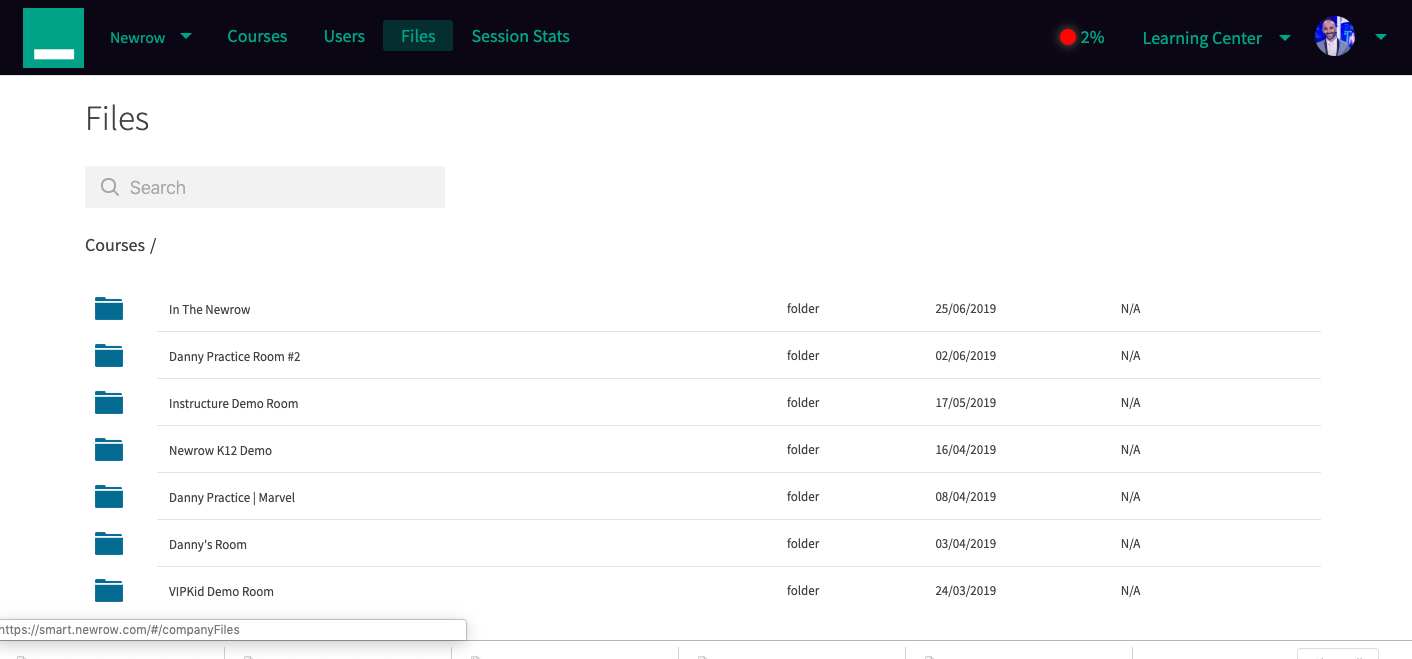Expand the Newrow dropdown arrow
This screenshot has height=659, width=1412.
[186, 36]
